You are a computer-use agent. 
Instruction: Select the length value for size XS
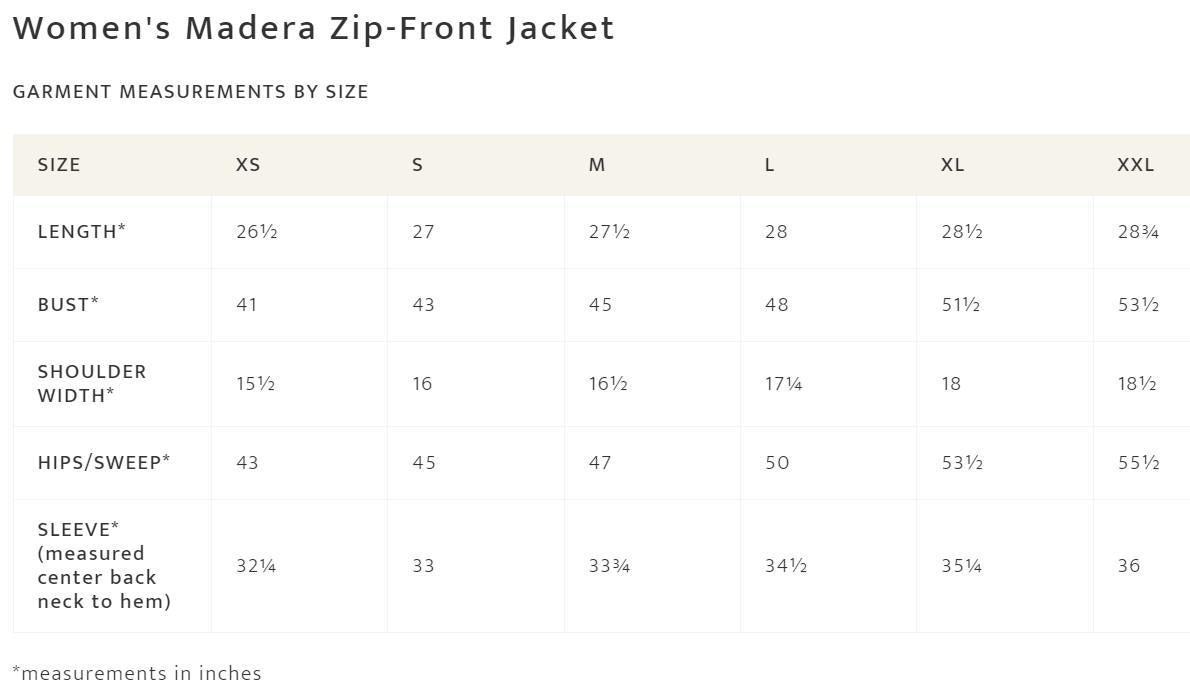pos(256,232)
